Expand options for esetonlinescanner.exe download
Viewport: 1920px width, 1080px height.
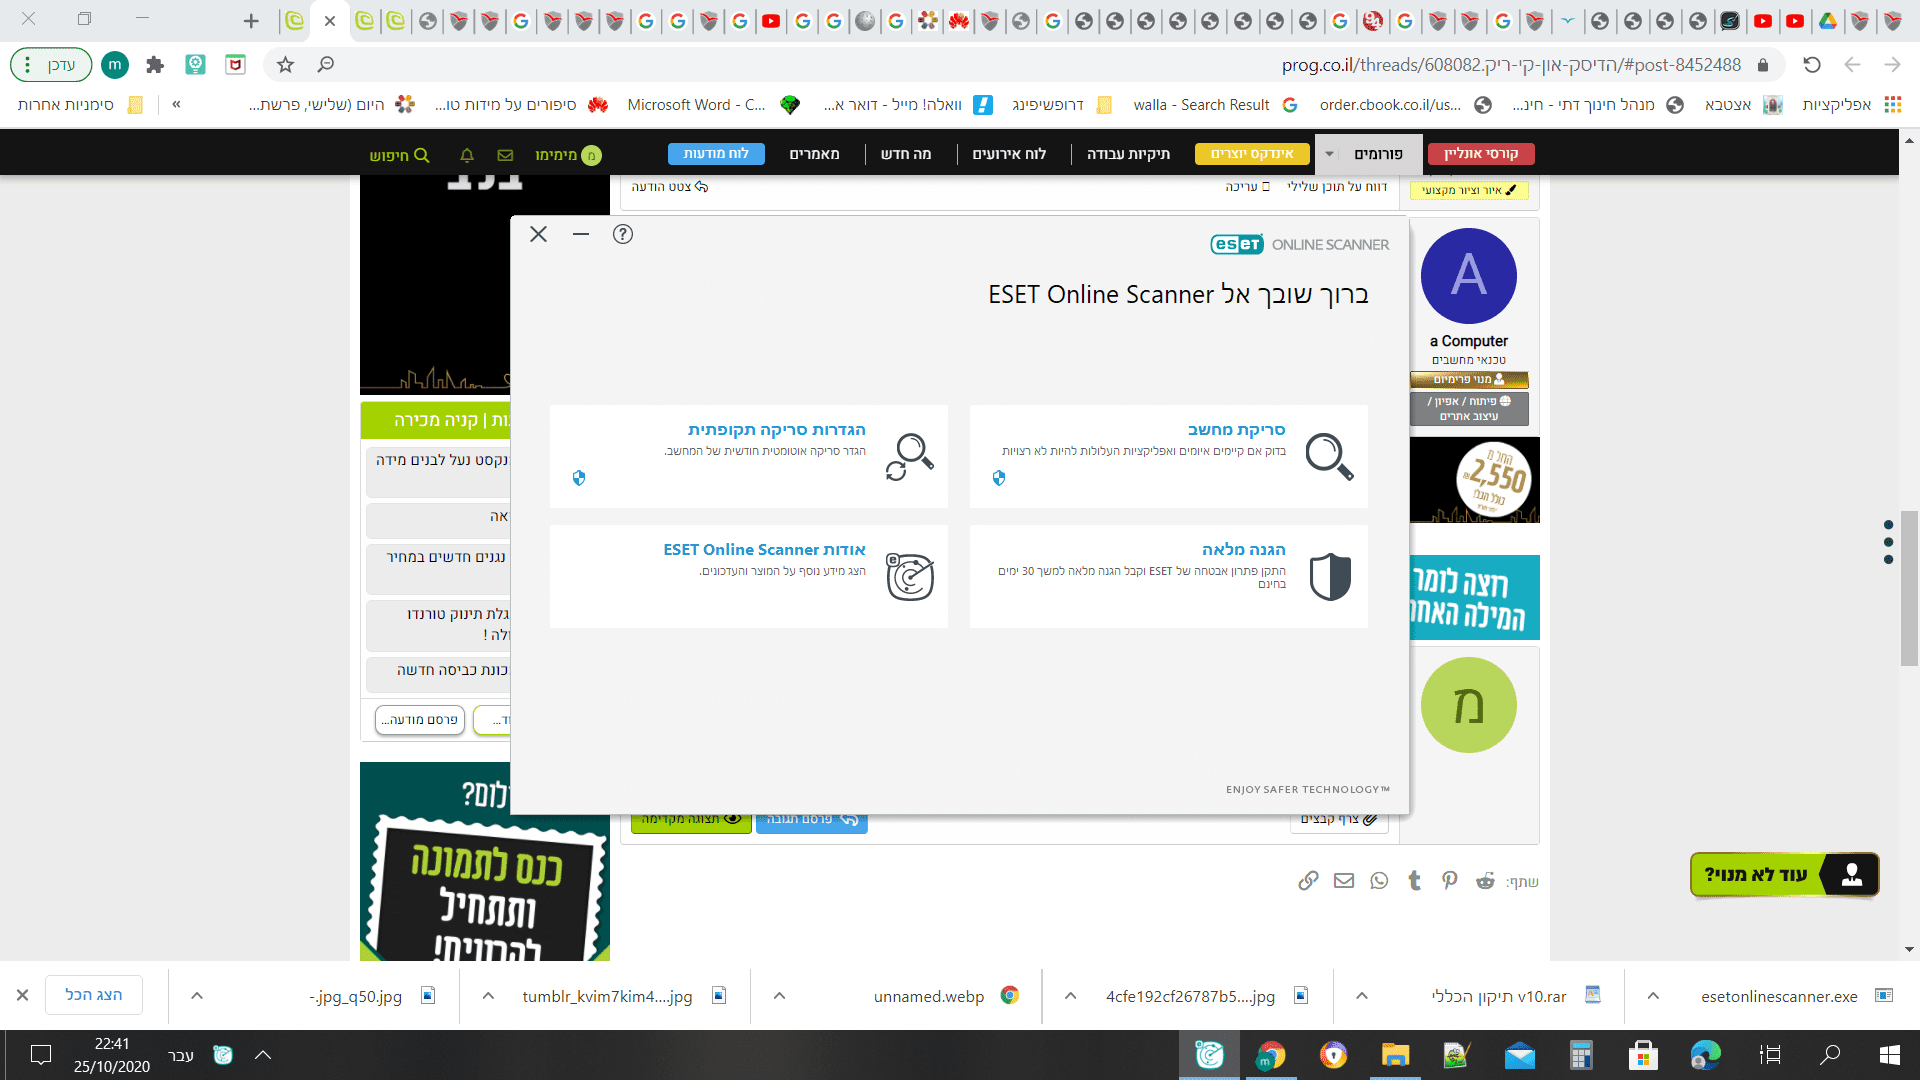[1653, 996]
